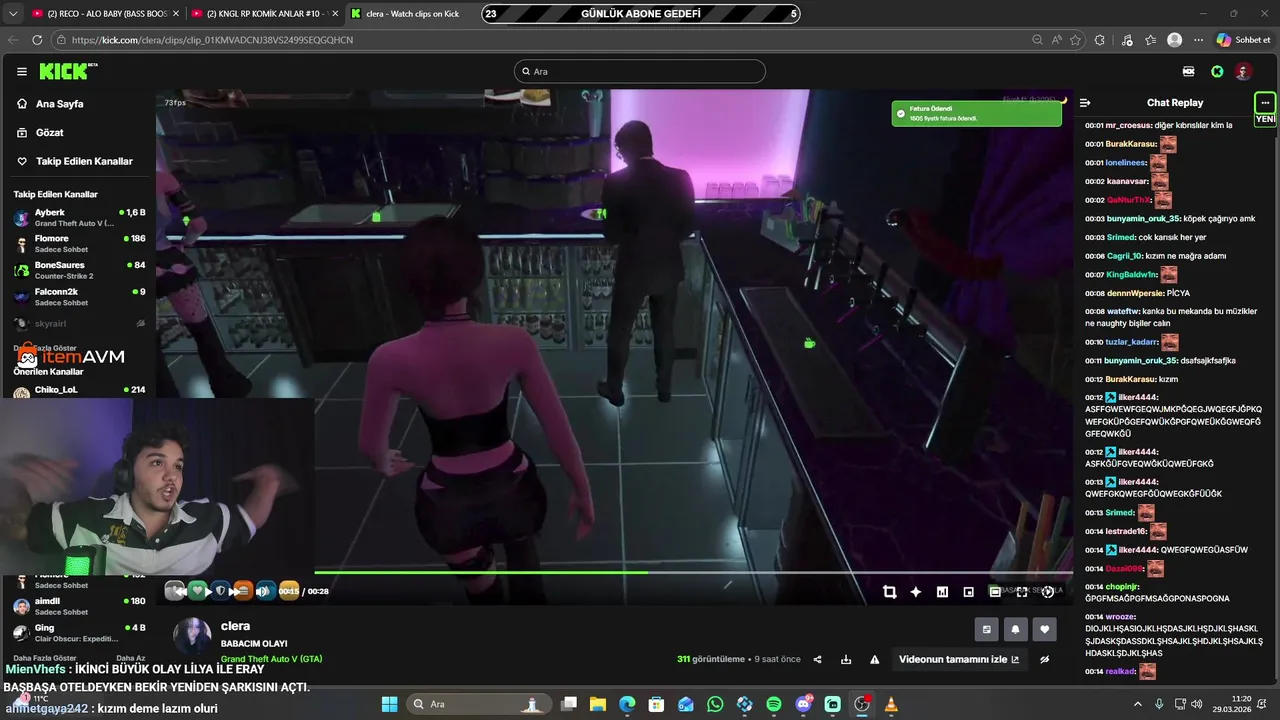Screen dimensions: 1280x720
Task: Open Chat Replay three-dot options menu
Action: 1265,102
